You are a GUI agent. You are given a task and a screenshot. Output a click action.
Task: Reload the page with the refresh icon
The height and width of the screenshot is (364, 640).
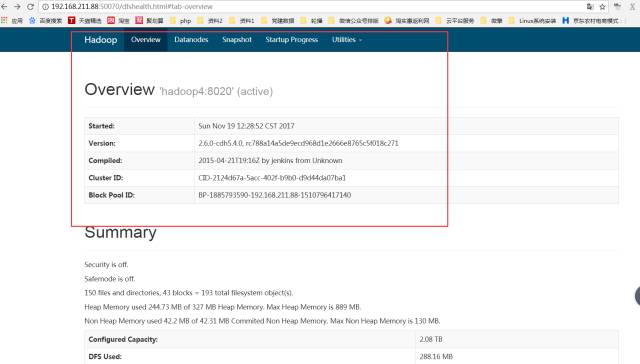[x=30, y=7]
